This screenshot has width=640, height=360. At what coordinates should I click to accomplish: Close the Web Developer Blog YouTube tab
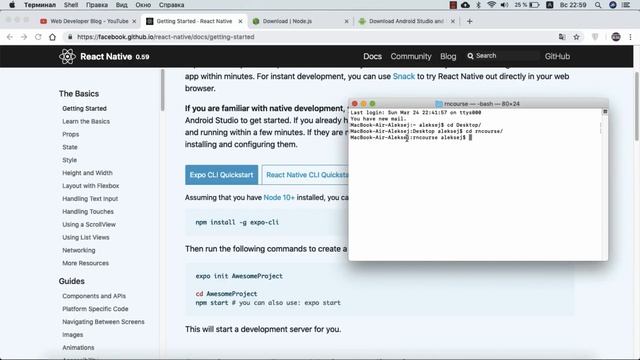[x=134, y=21]
